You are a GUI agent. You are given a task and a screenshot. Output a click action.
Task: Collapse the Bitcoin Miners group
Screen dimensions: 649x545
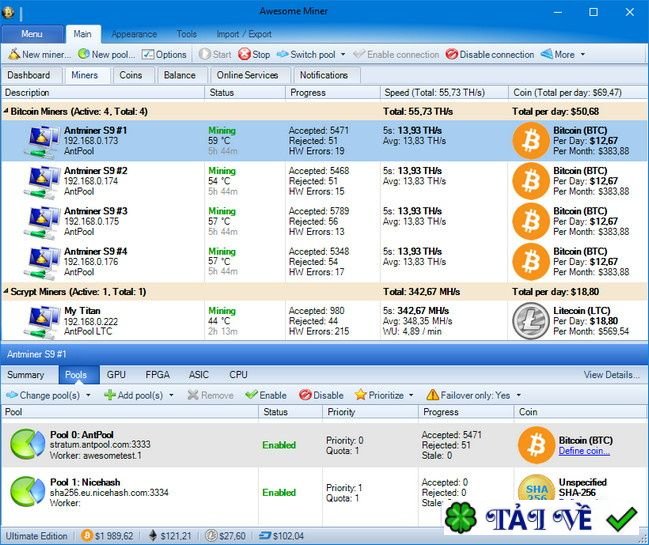pos(6,111)
